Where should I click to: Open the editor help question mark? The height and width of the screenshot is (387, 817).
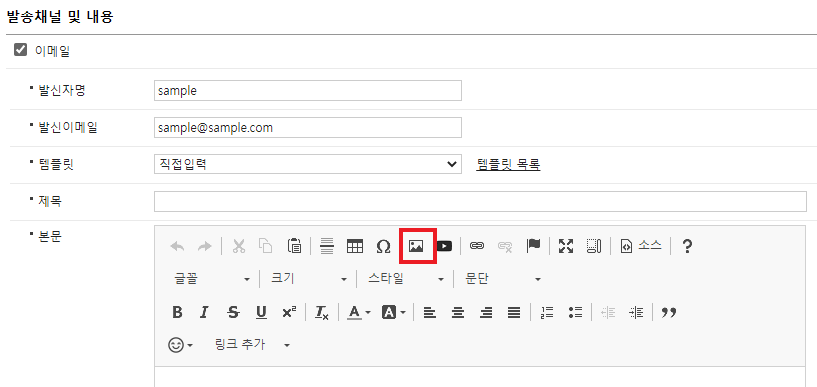[687, 246]
